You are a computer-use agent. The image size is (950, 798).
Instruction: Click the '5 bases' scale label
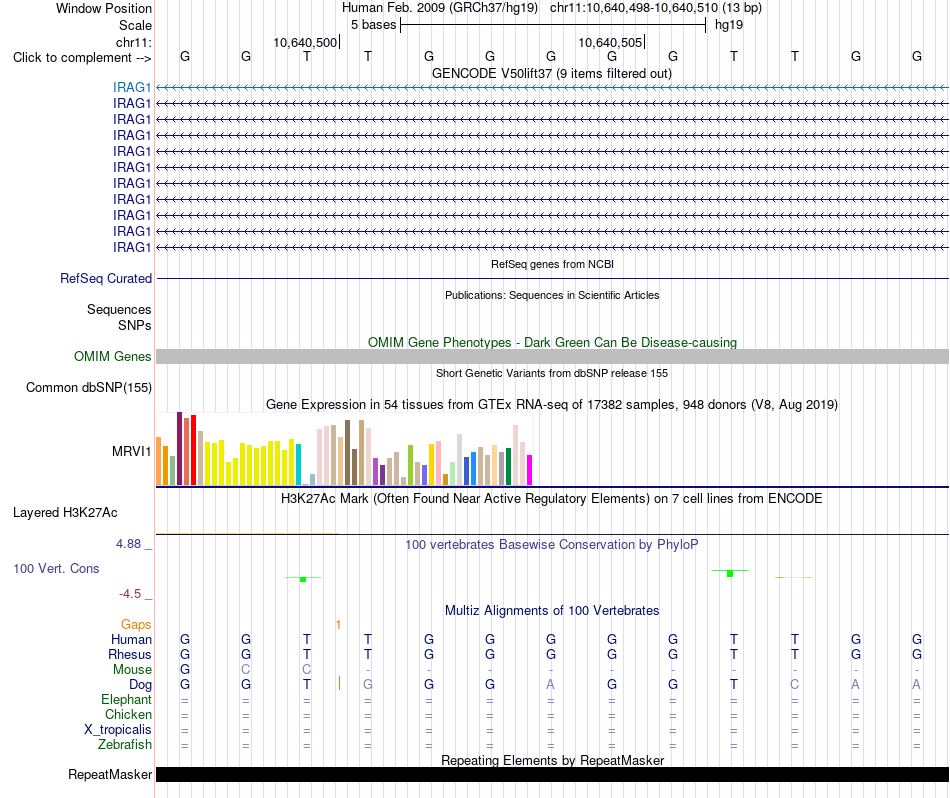pos(373,25)
